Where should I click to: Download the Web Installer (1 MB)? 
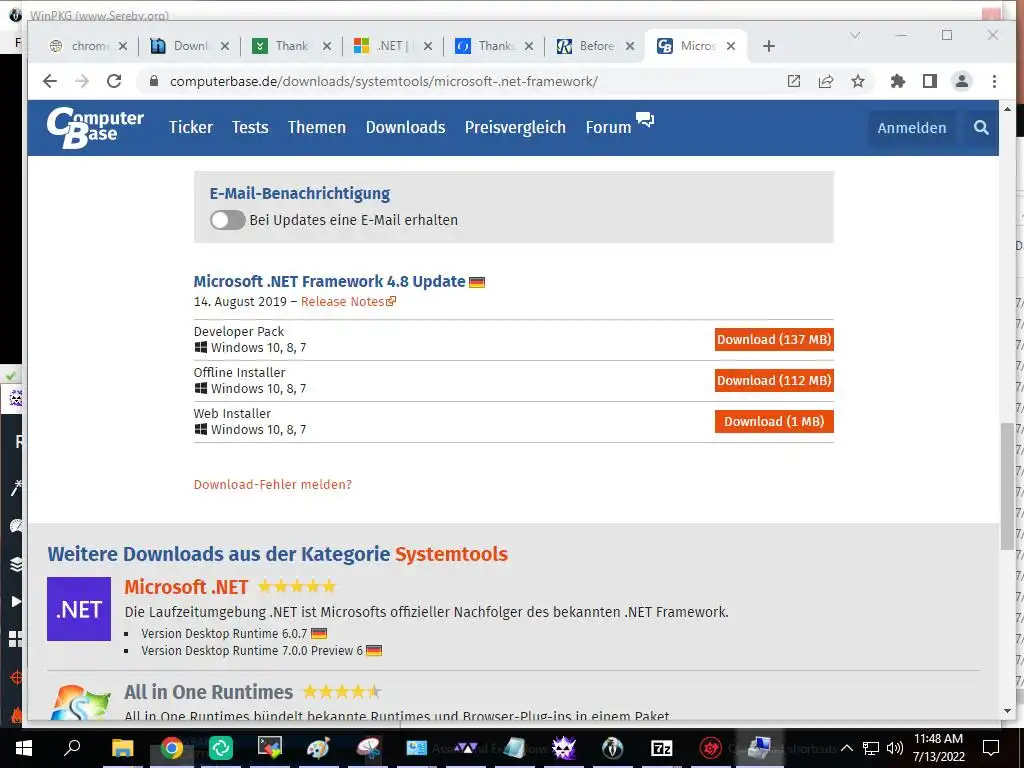pos(774,422)
